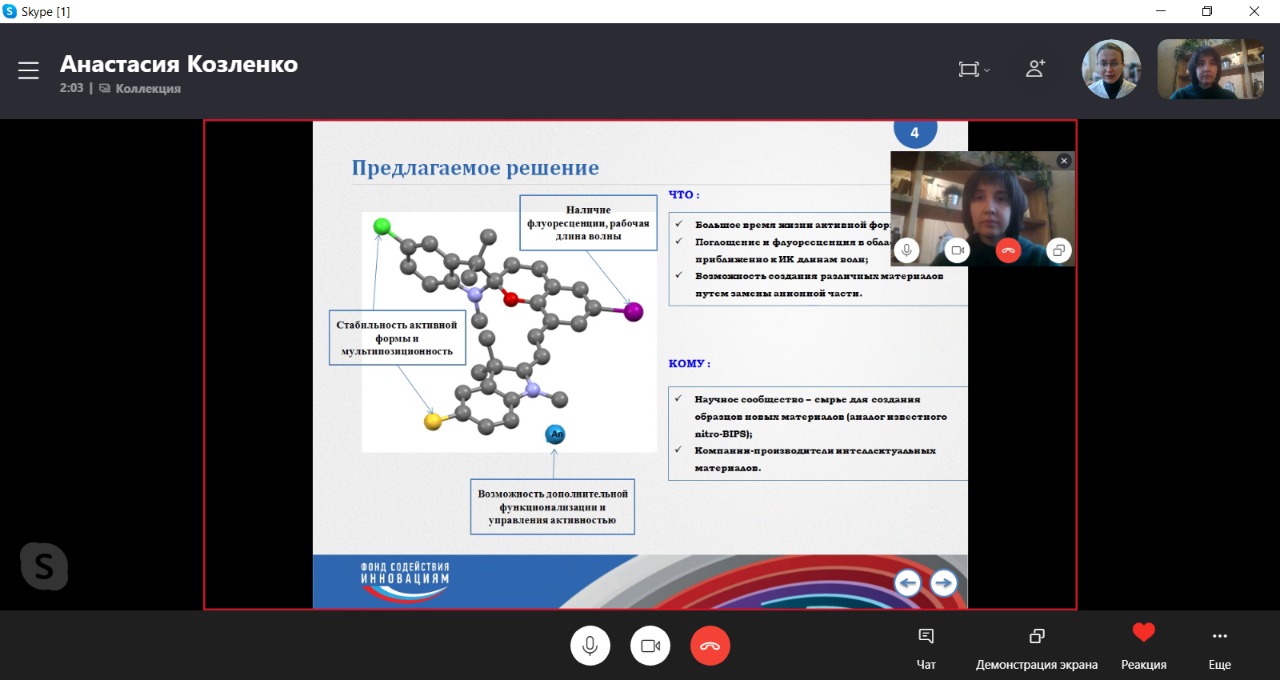
Task: Advance the slide with the forward arrow
Action: pyautogui.click(x=943, y=582)
